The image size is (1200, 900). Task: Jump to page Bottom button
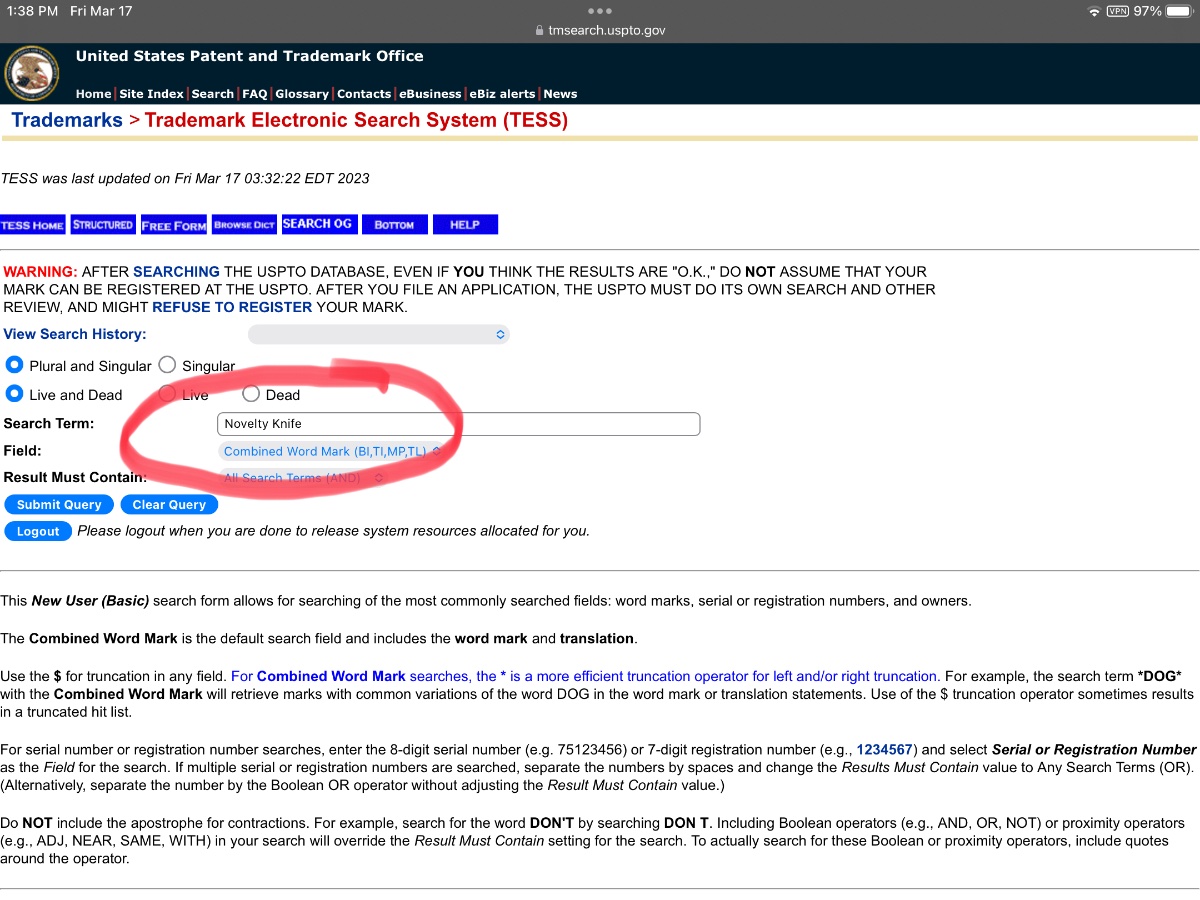[394, 225]
